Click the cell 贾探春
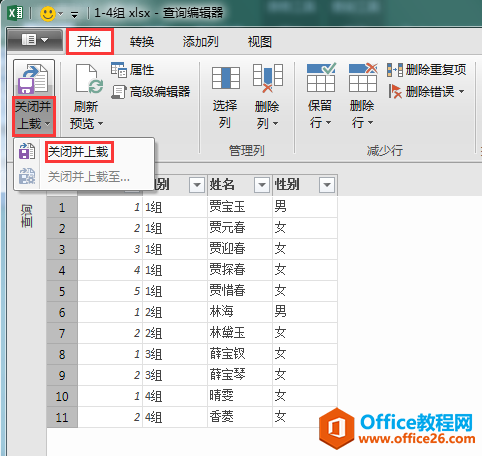The height and width of the screenshot is (456, 482). (240, 270)
